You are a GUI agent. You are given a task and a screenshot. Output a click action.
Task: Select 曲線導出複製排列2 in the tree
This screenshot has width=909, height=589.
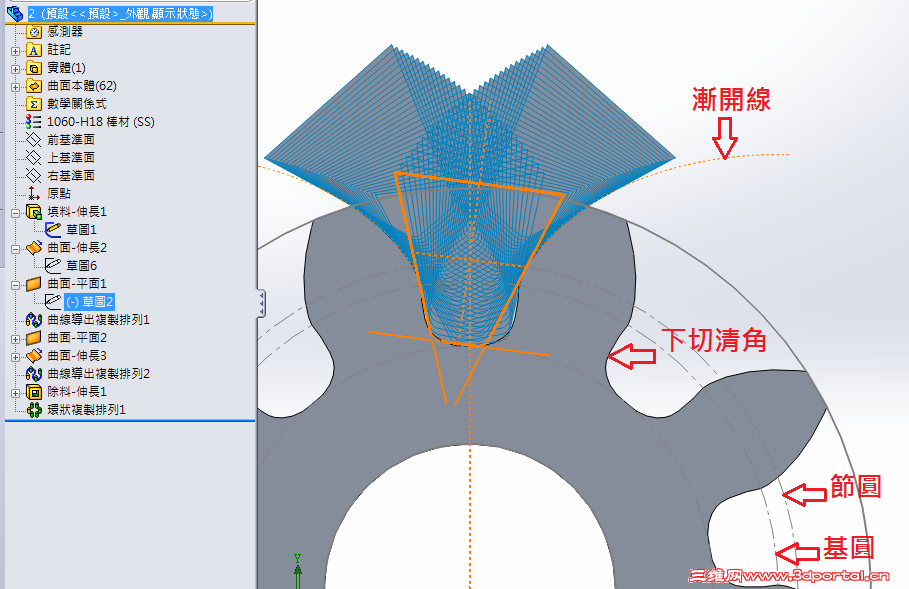(x=99, y=373)
